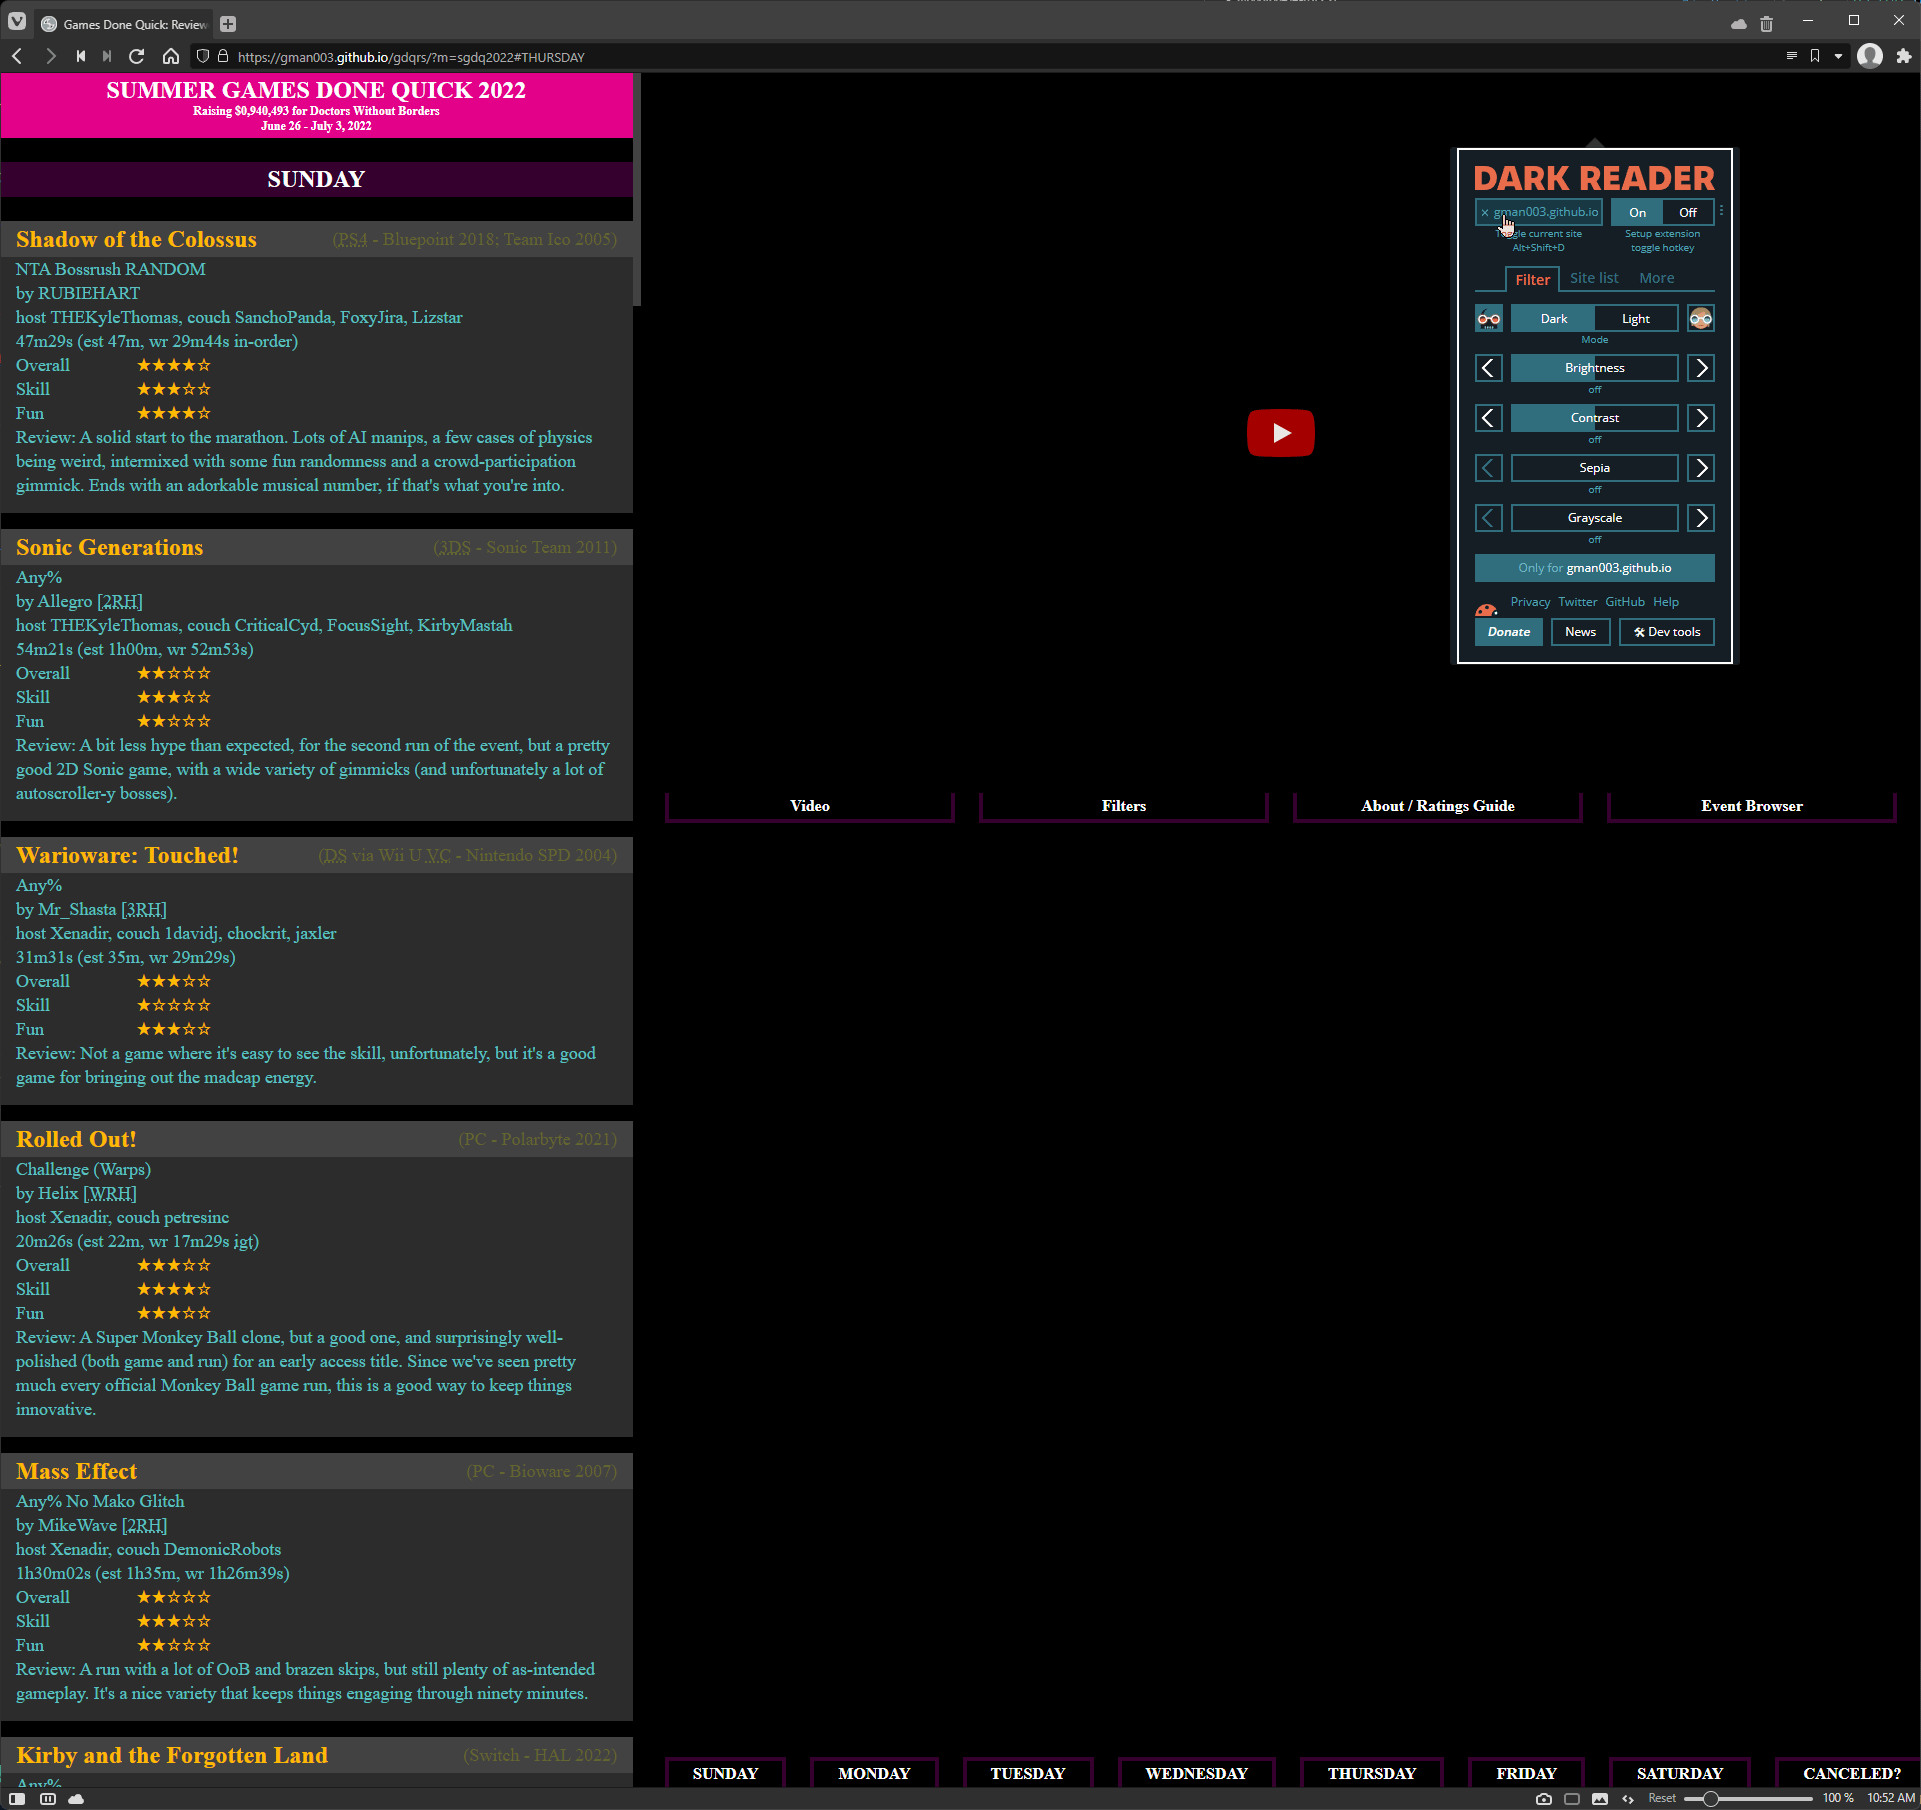
Task: Open the Vivaldi profile avatar icon
Action: [1870, 56]
